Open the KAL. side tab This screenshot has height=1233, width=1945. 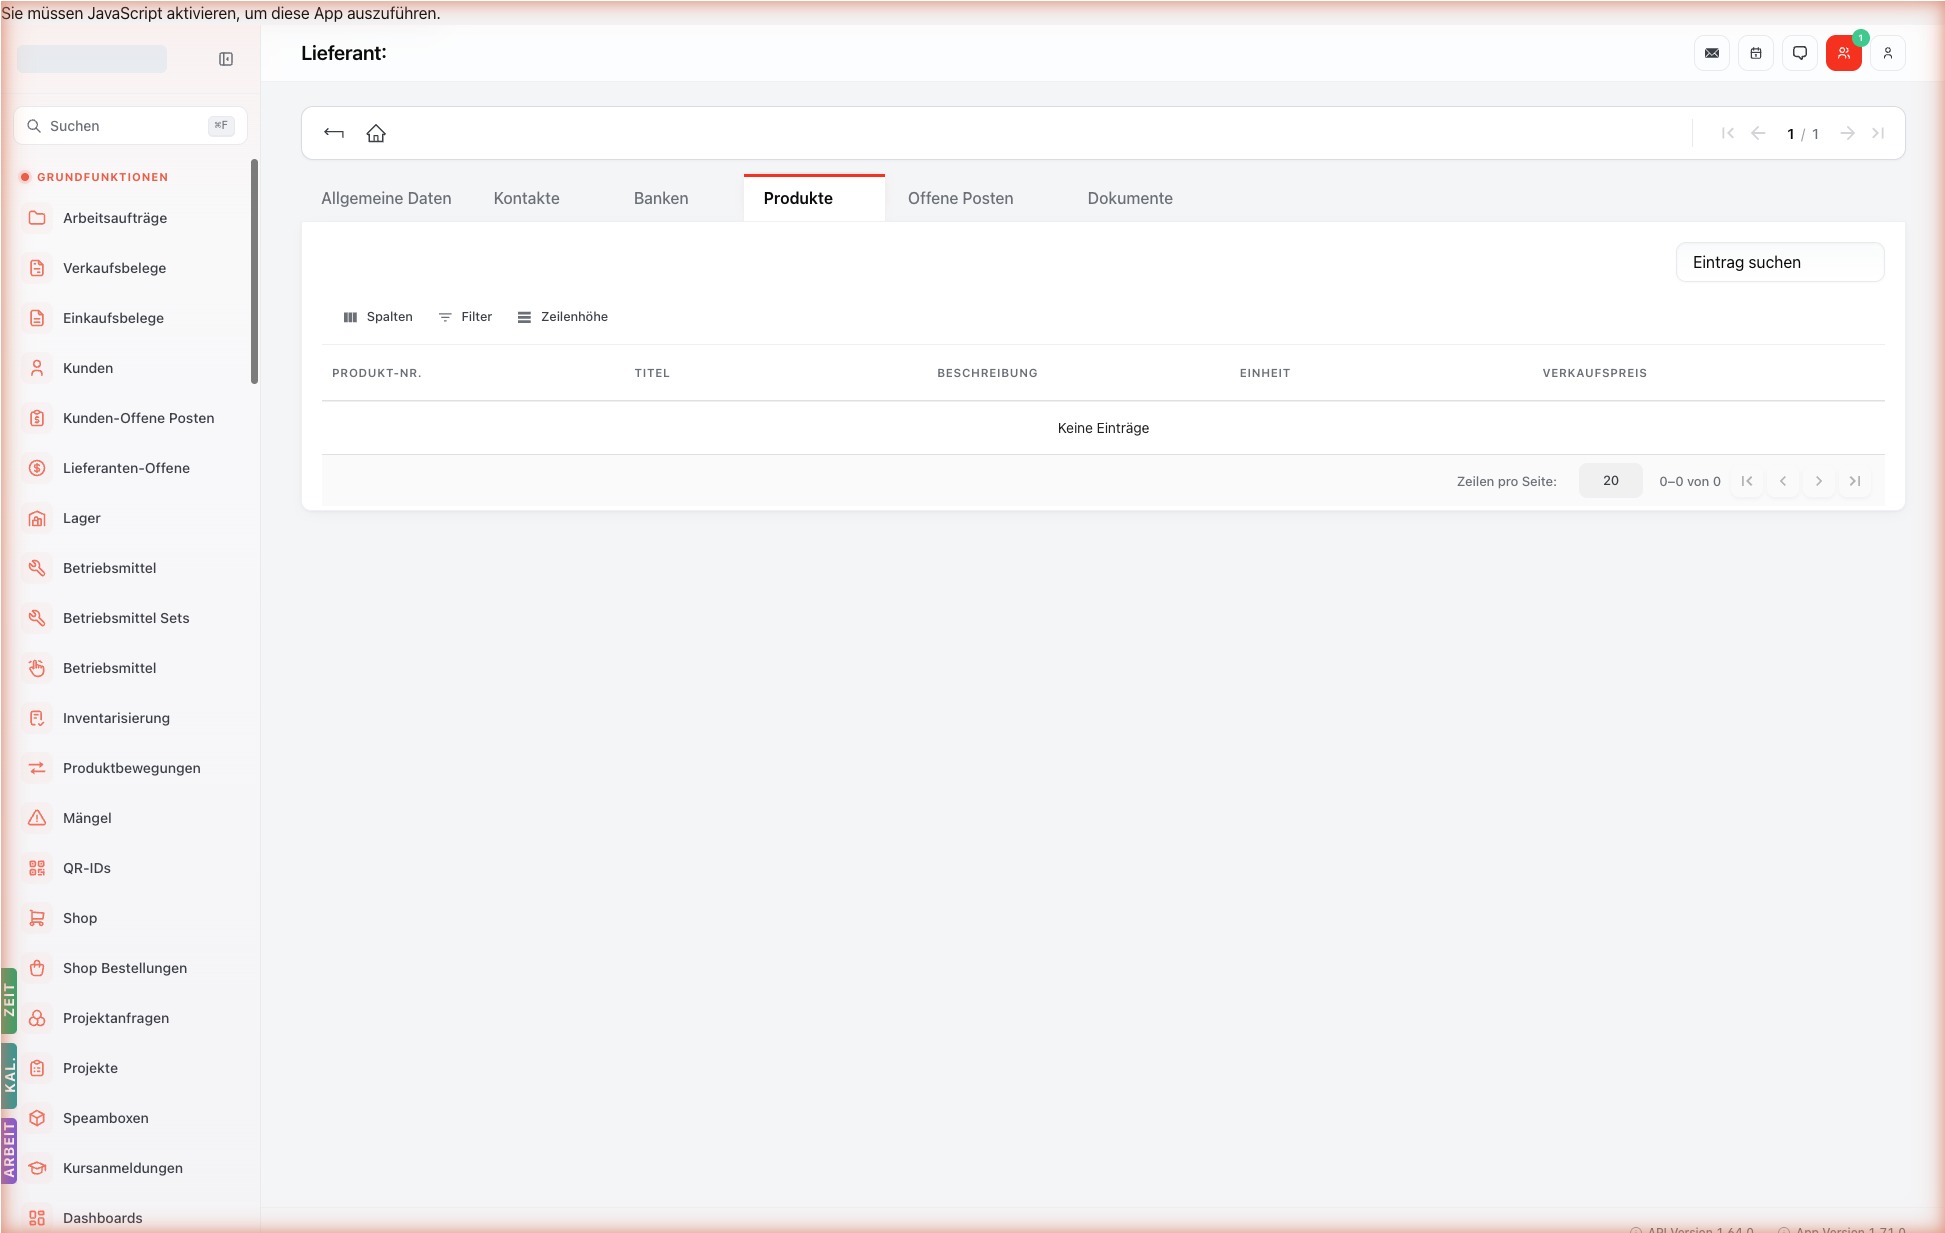click(x=9, y=1076)
